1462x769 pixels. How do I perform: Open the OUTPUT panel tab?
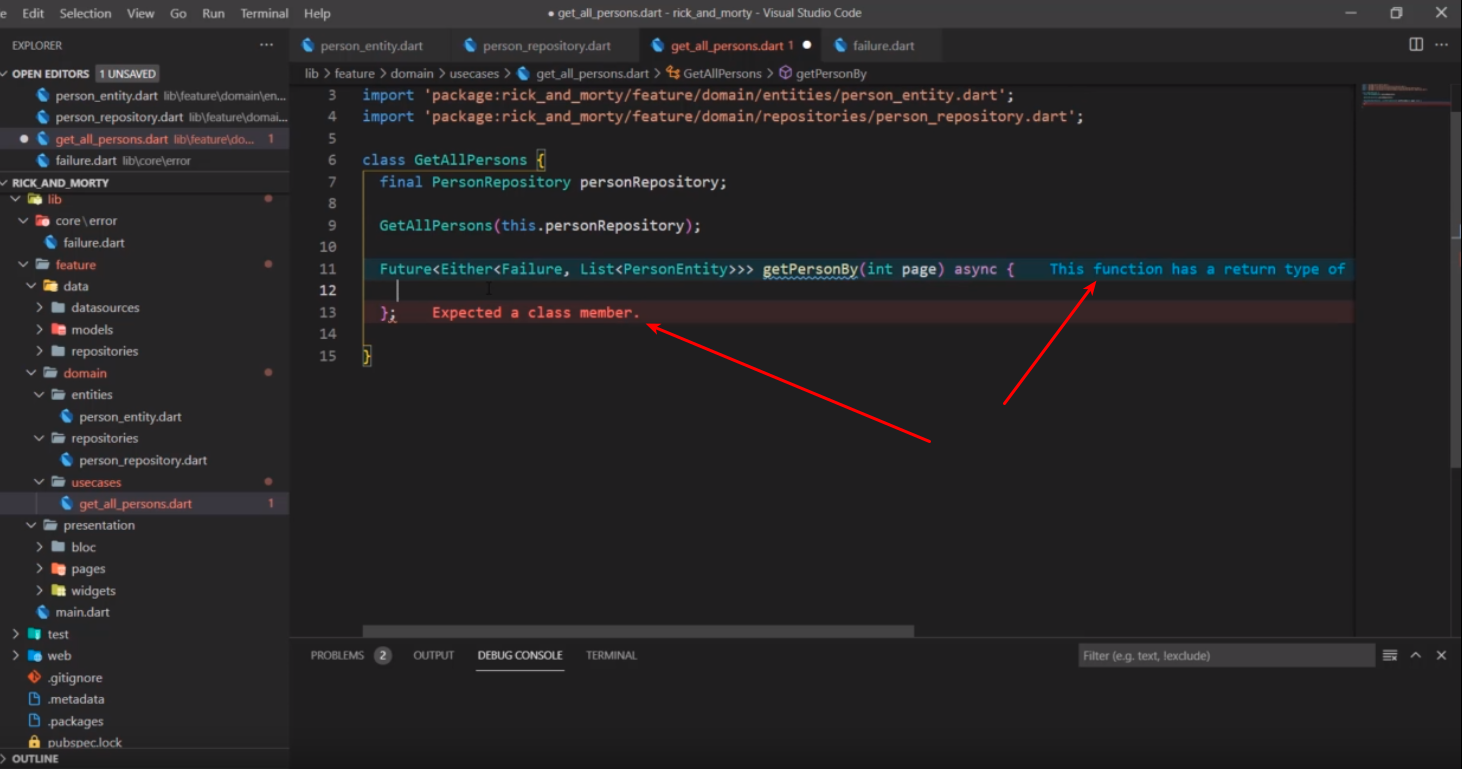tap(434, 655)
